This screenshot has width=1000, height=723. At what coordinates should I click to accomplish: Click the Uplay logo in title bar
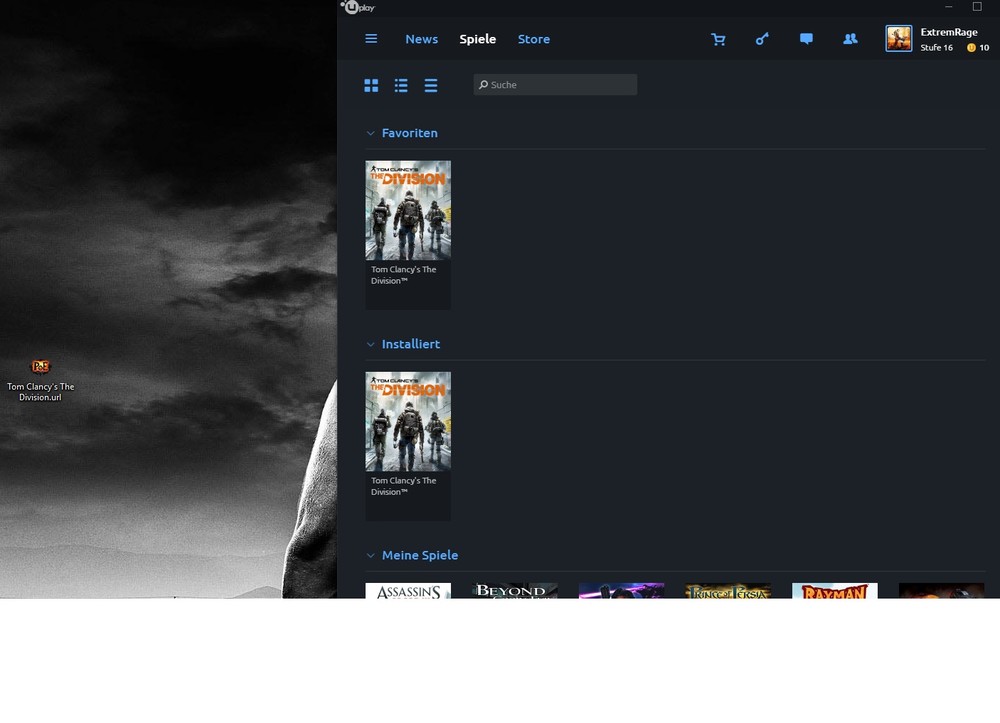(x=357, y=7)
